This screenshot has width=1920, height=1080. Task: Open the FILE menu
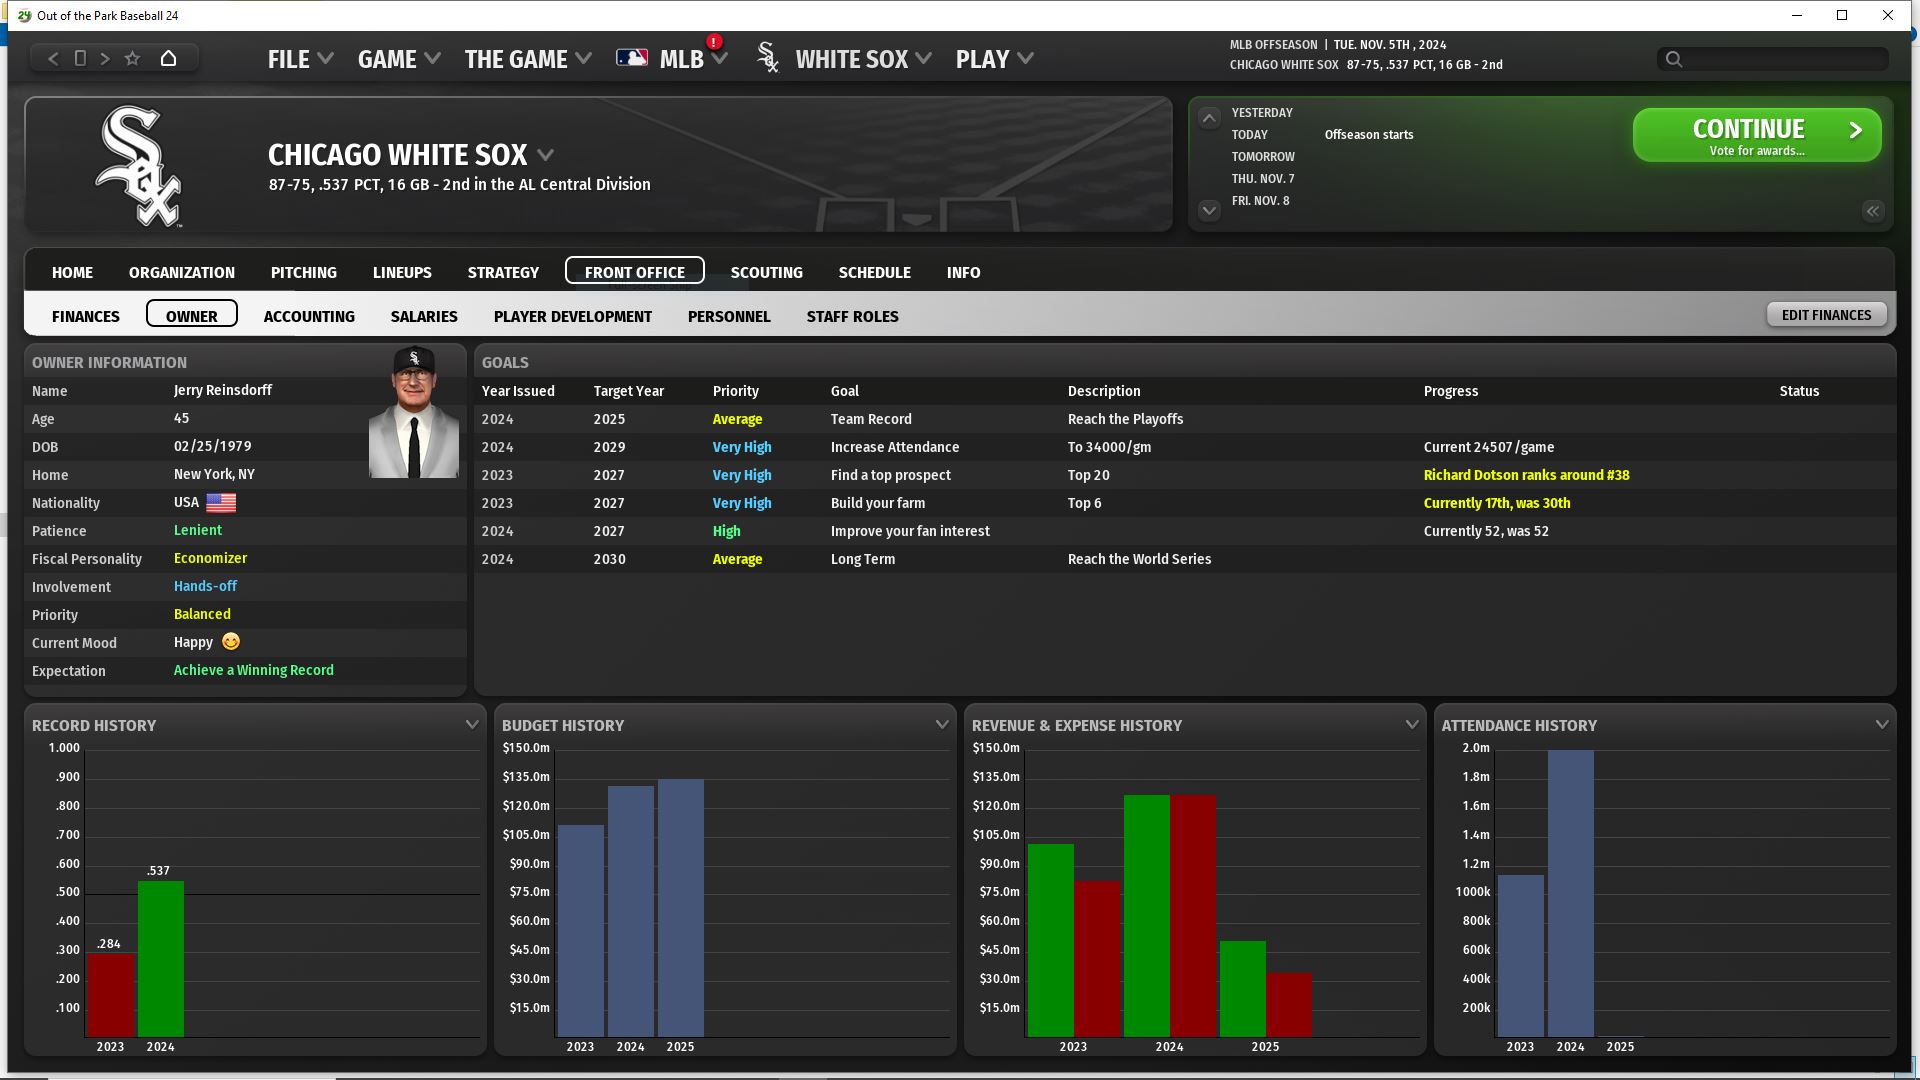(x=299, y=59)
